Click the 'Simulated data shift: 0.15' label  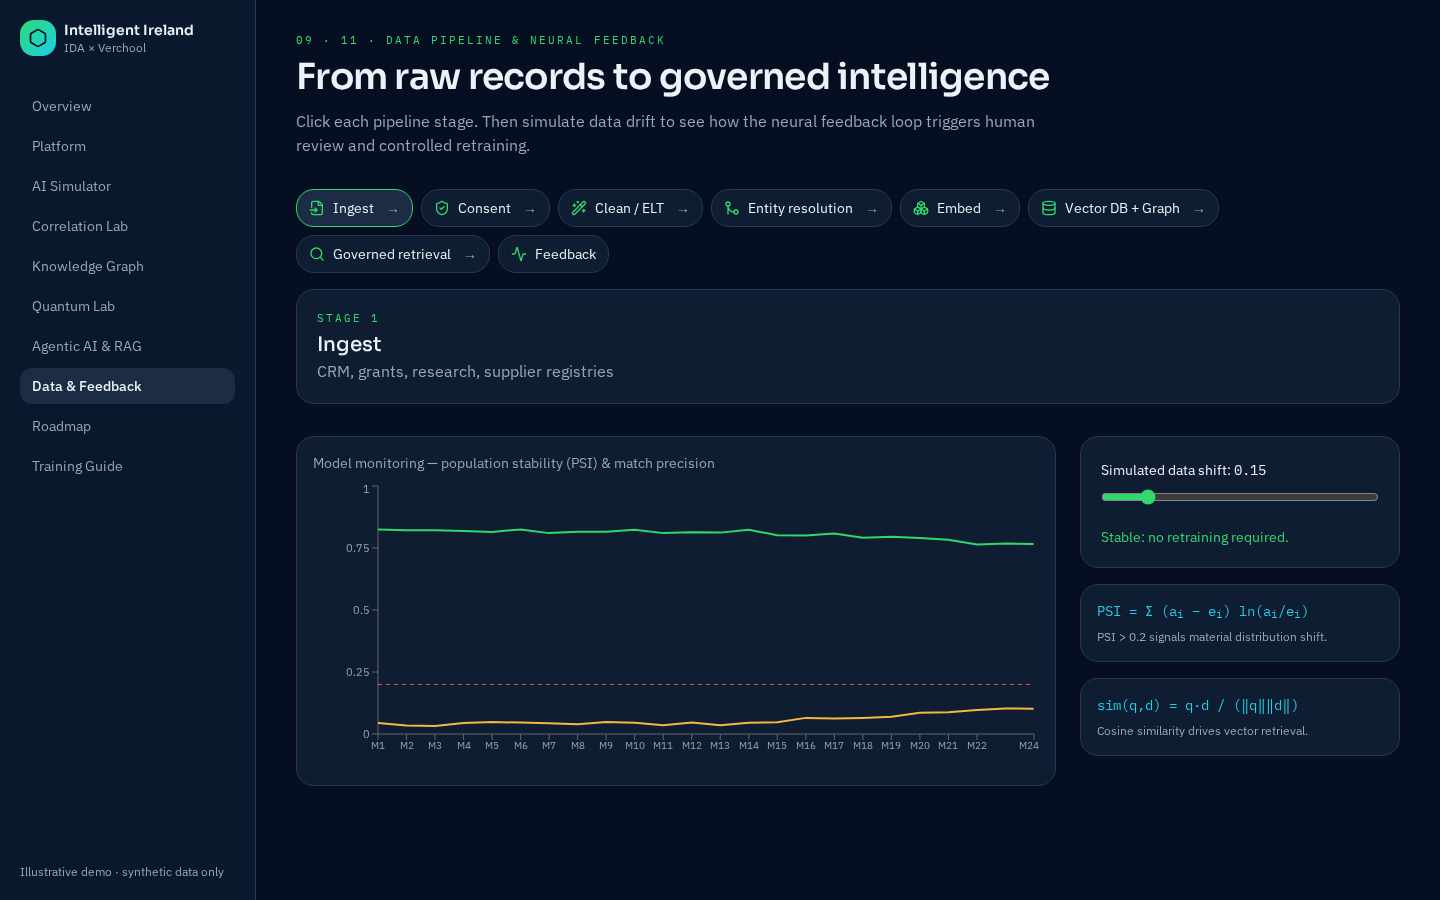(1183, 470)
